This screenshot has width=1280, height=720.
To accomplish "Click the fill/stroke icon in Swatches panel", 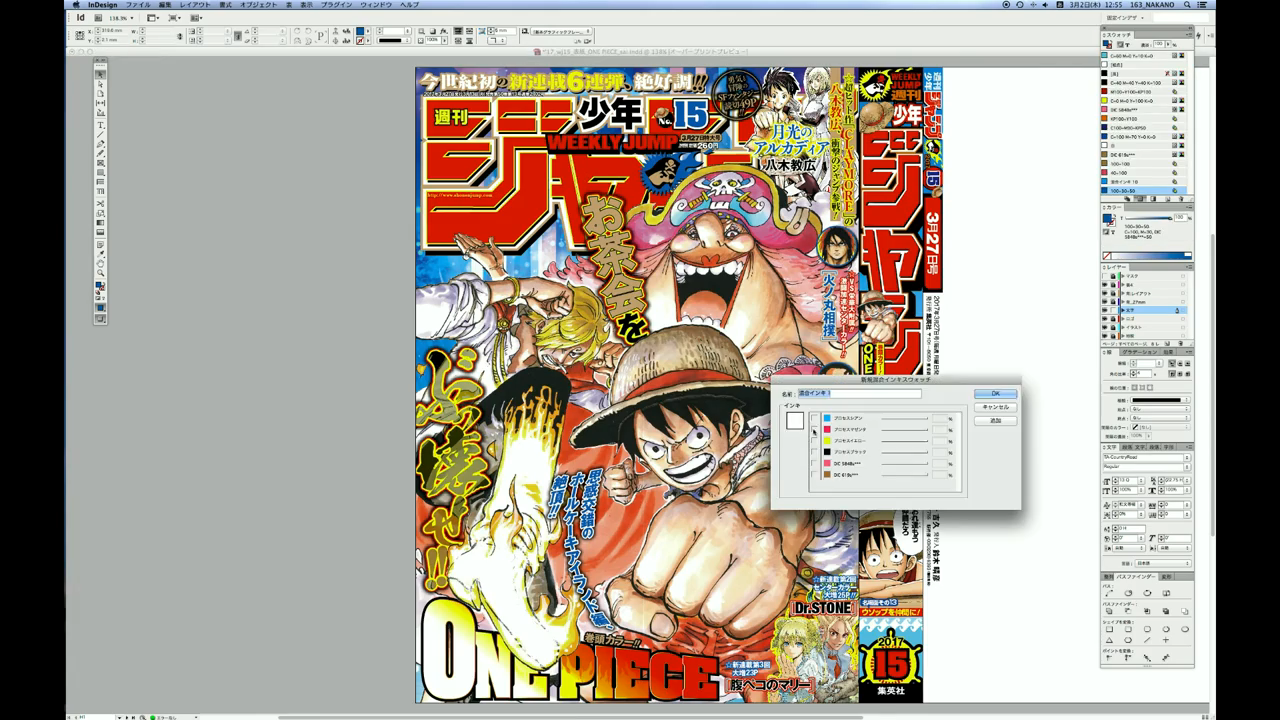I will pos(1107,43).
